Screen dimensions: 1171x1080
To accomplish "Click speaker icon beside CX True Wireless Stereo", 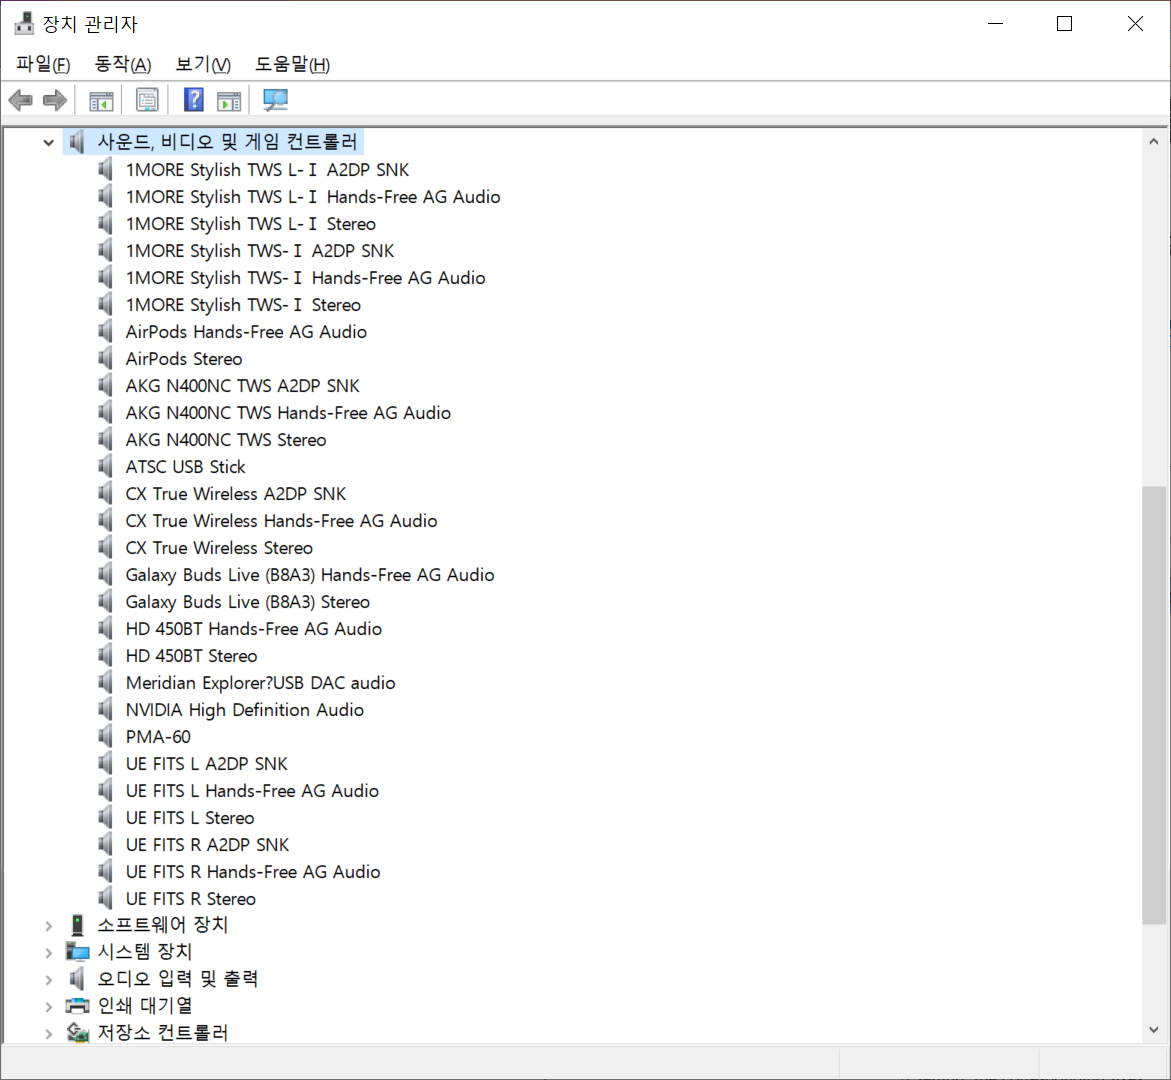I will point(105,547).
